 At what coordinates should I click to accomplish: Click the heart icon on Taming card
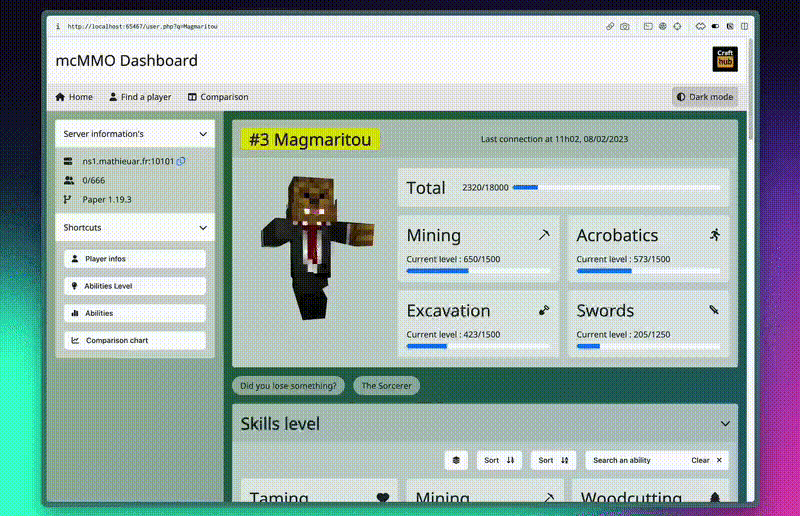(383, 497)
